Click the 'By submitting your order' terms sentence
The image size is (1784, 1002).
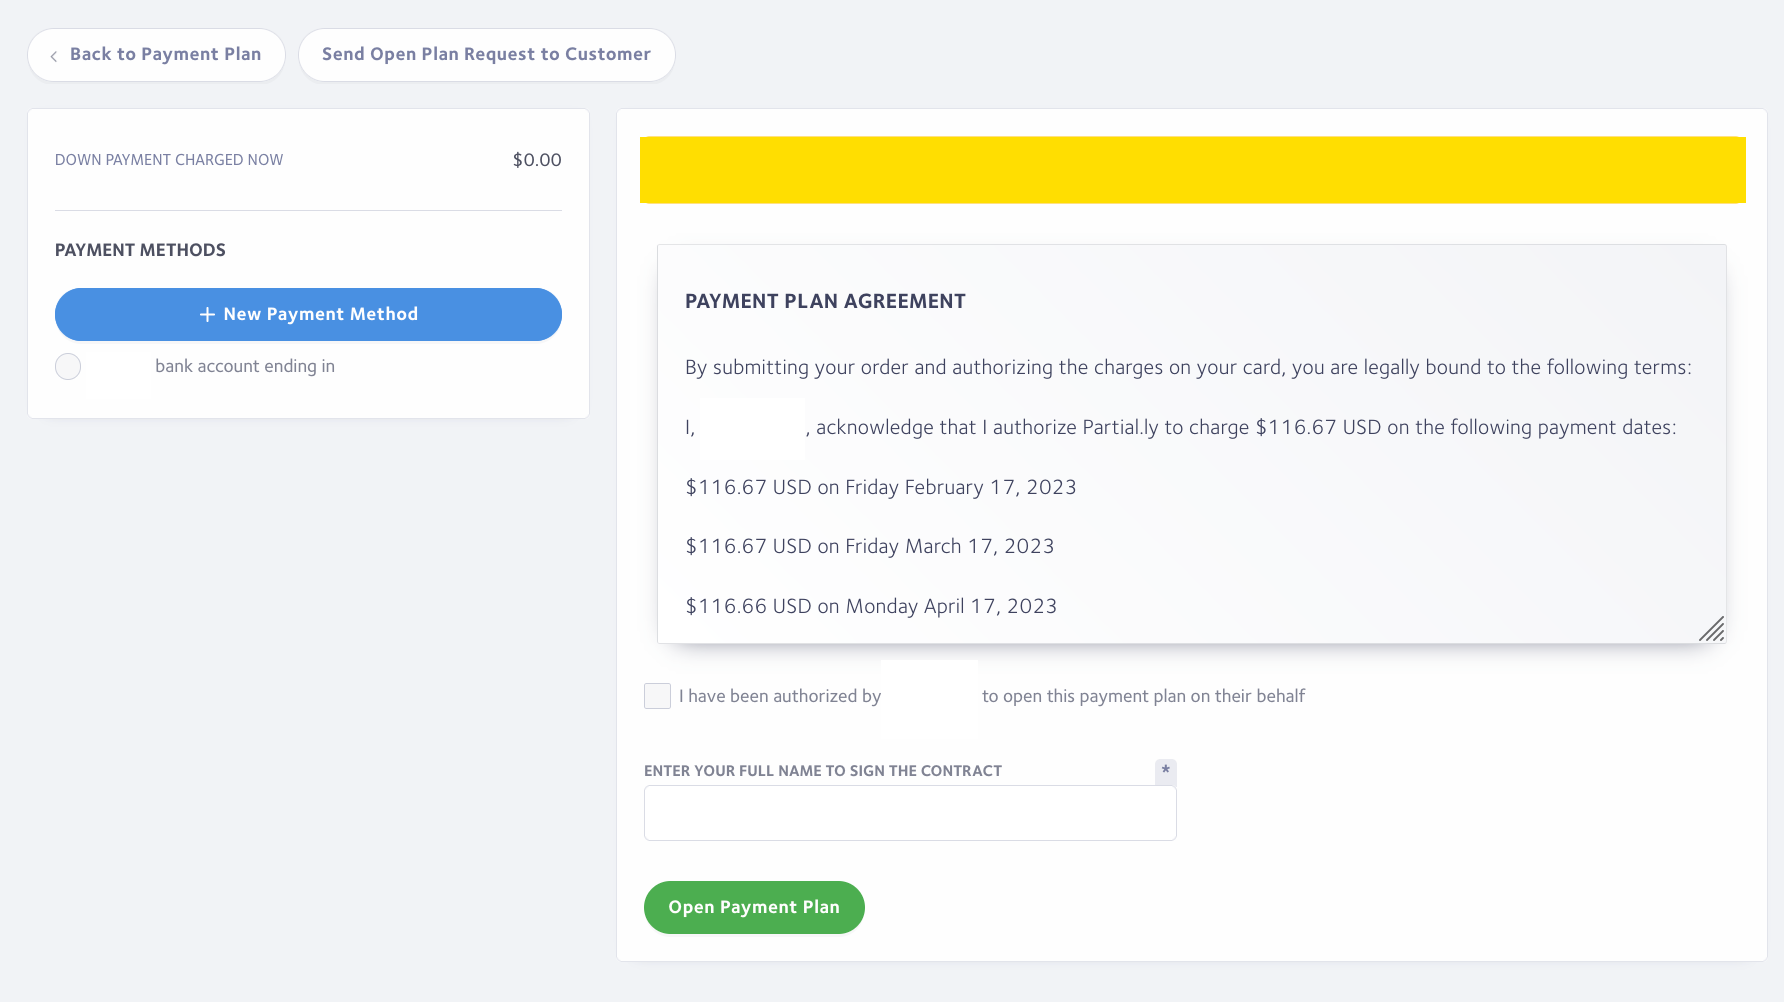(x=1188, y=368)
